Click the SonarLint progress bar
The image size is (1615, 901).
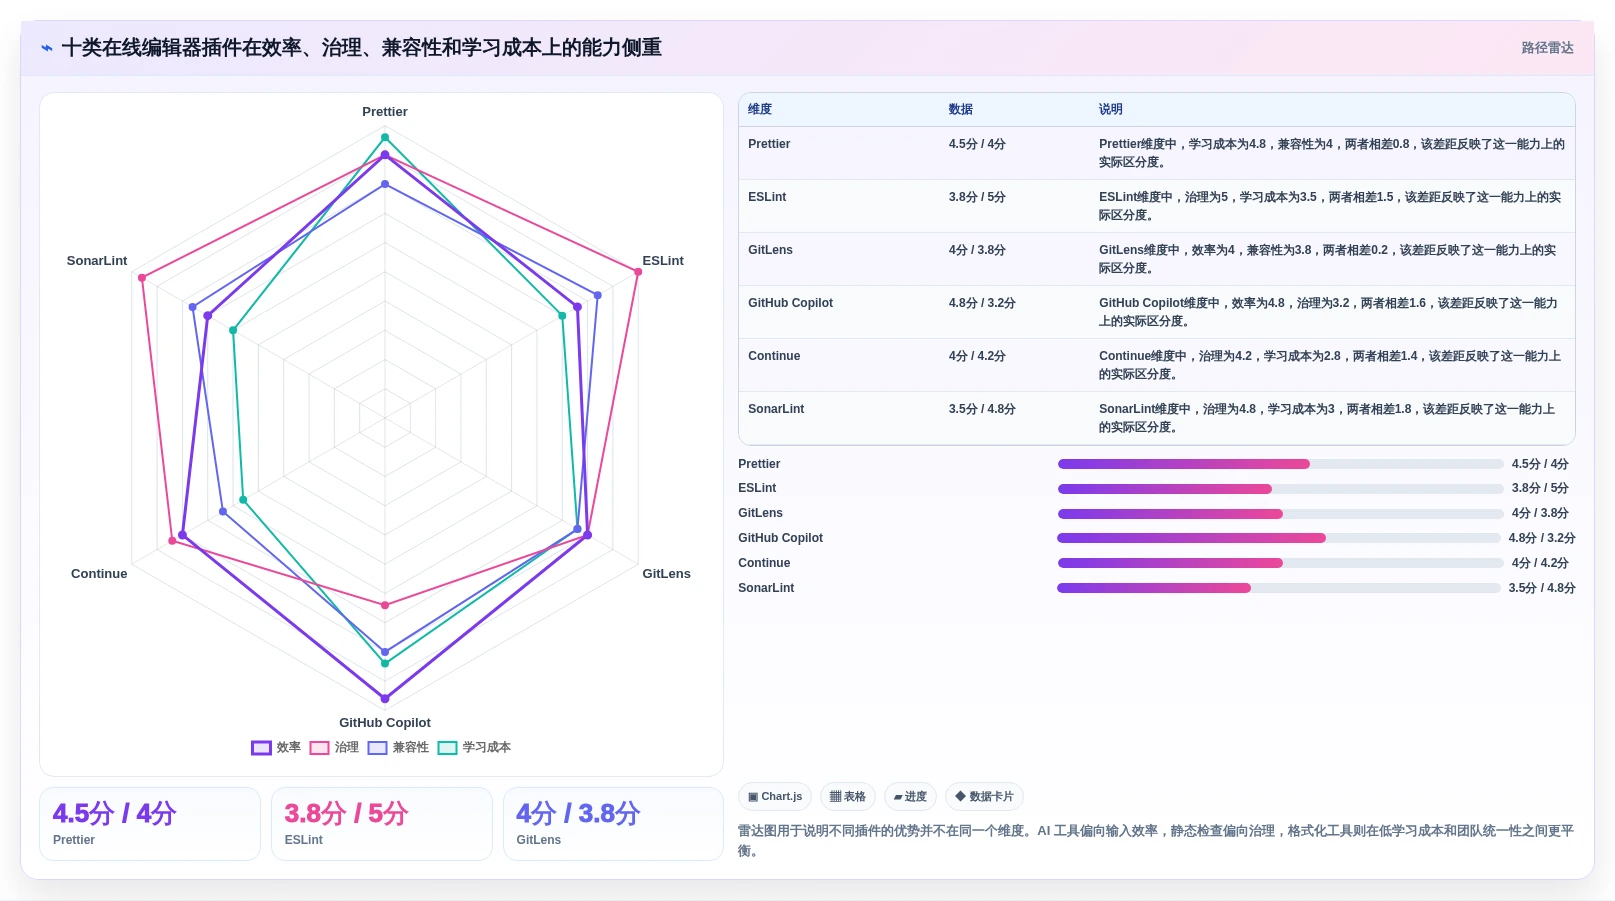(x=1279, y=588)
